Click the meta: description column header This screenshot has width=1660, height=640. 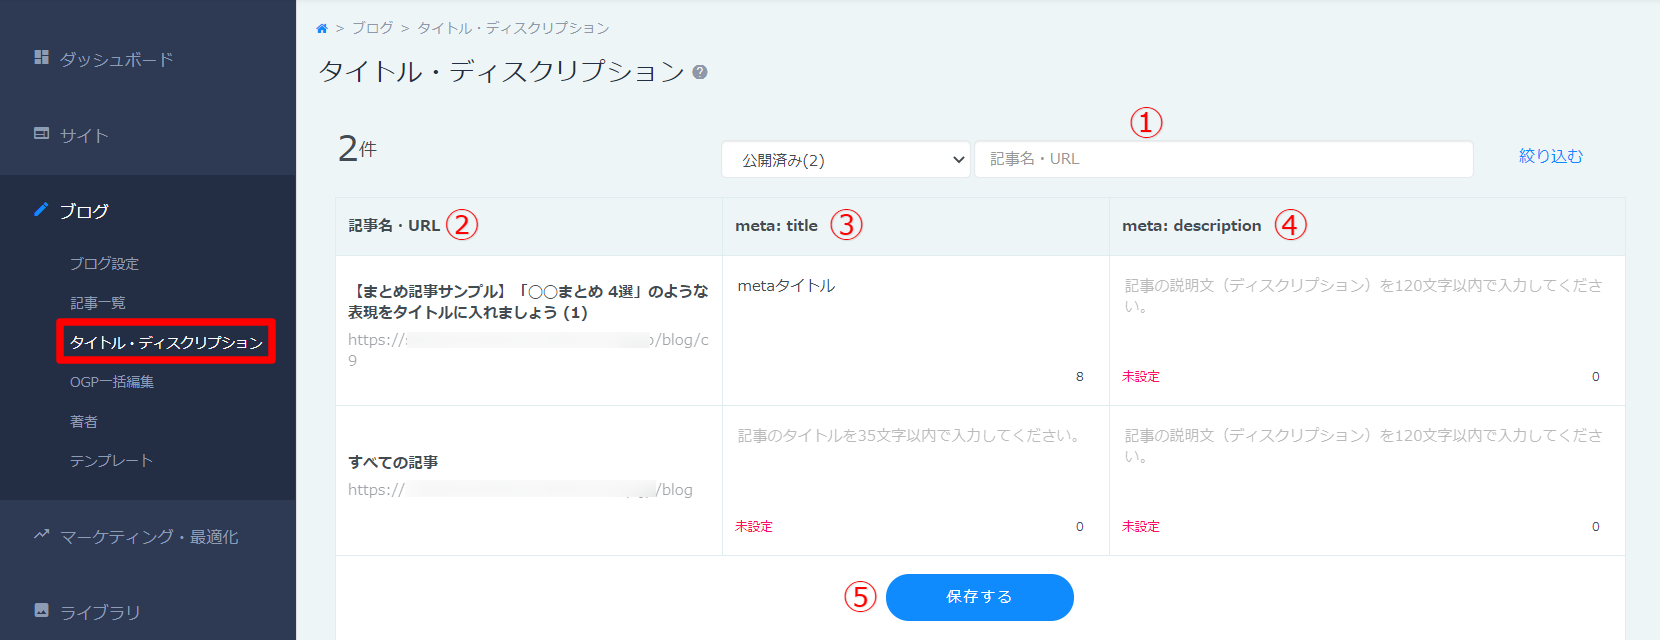pos(1192,226)
